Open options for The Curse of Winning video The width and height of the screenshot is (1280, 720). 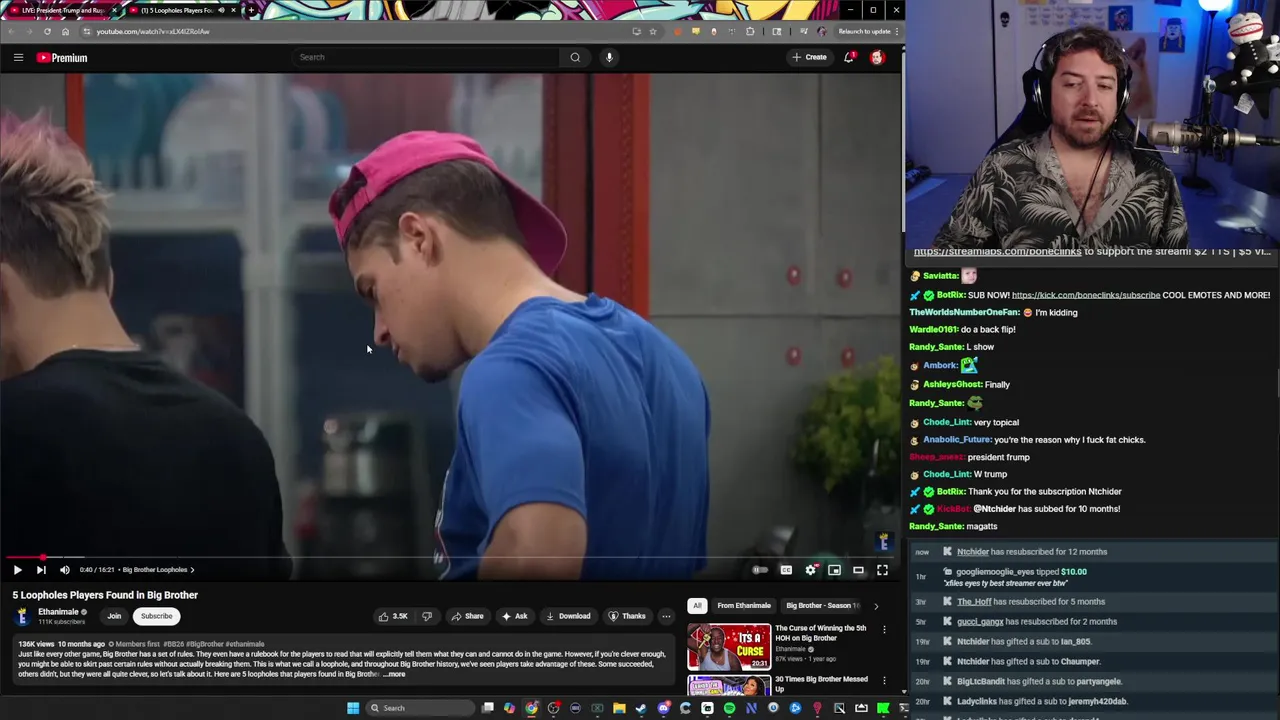[884, 629]
